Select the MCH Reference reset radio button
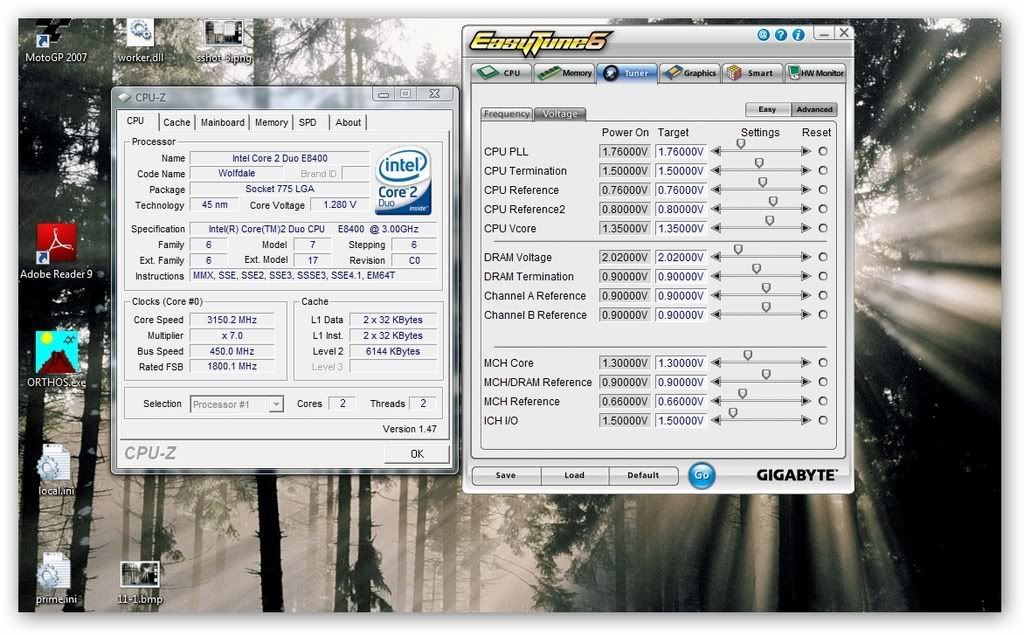Viewport: 1024px width, 635px height. [823, 401]
